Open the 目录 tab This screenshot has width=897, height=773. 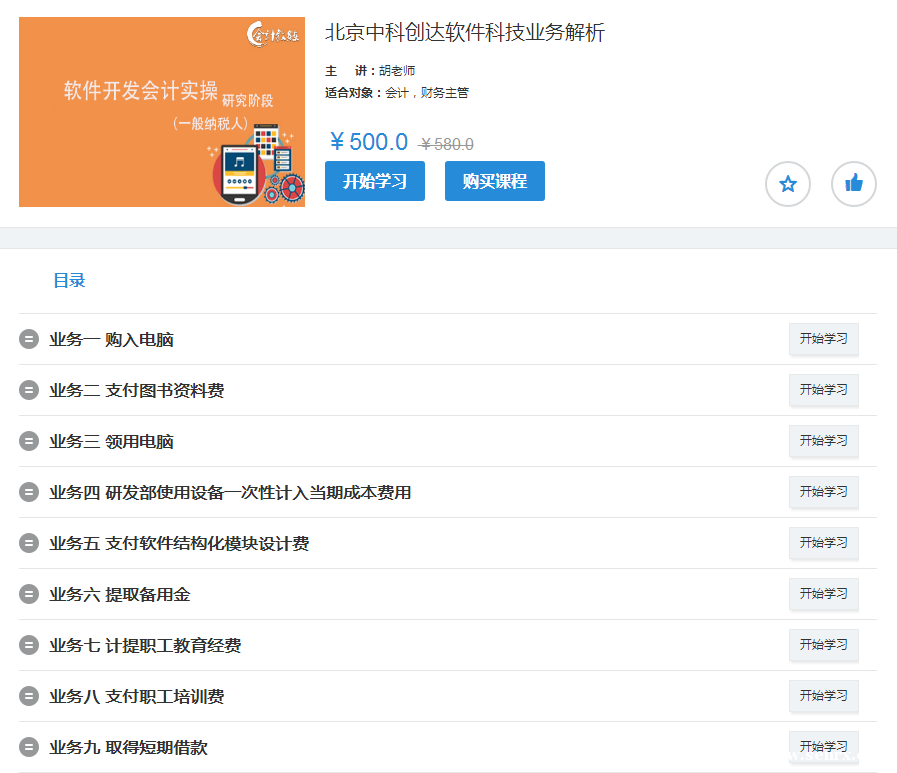tap(69, 281)
